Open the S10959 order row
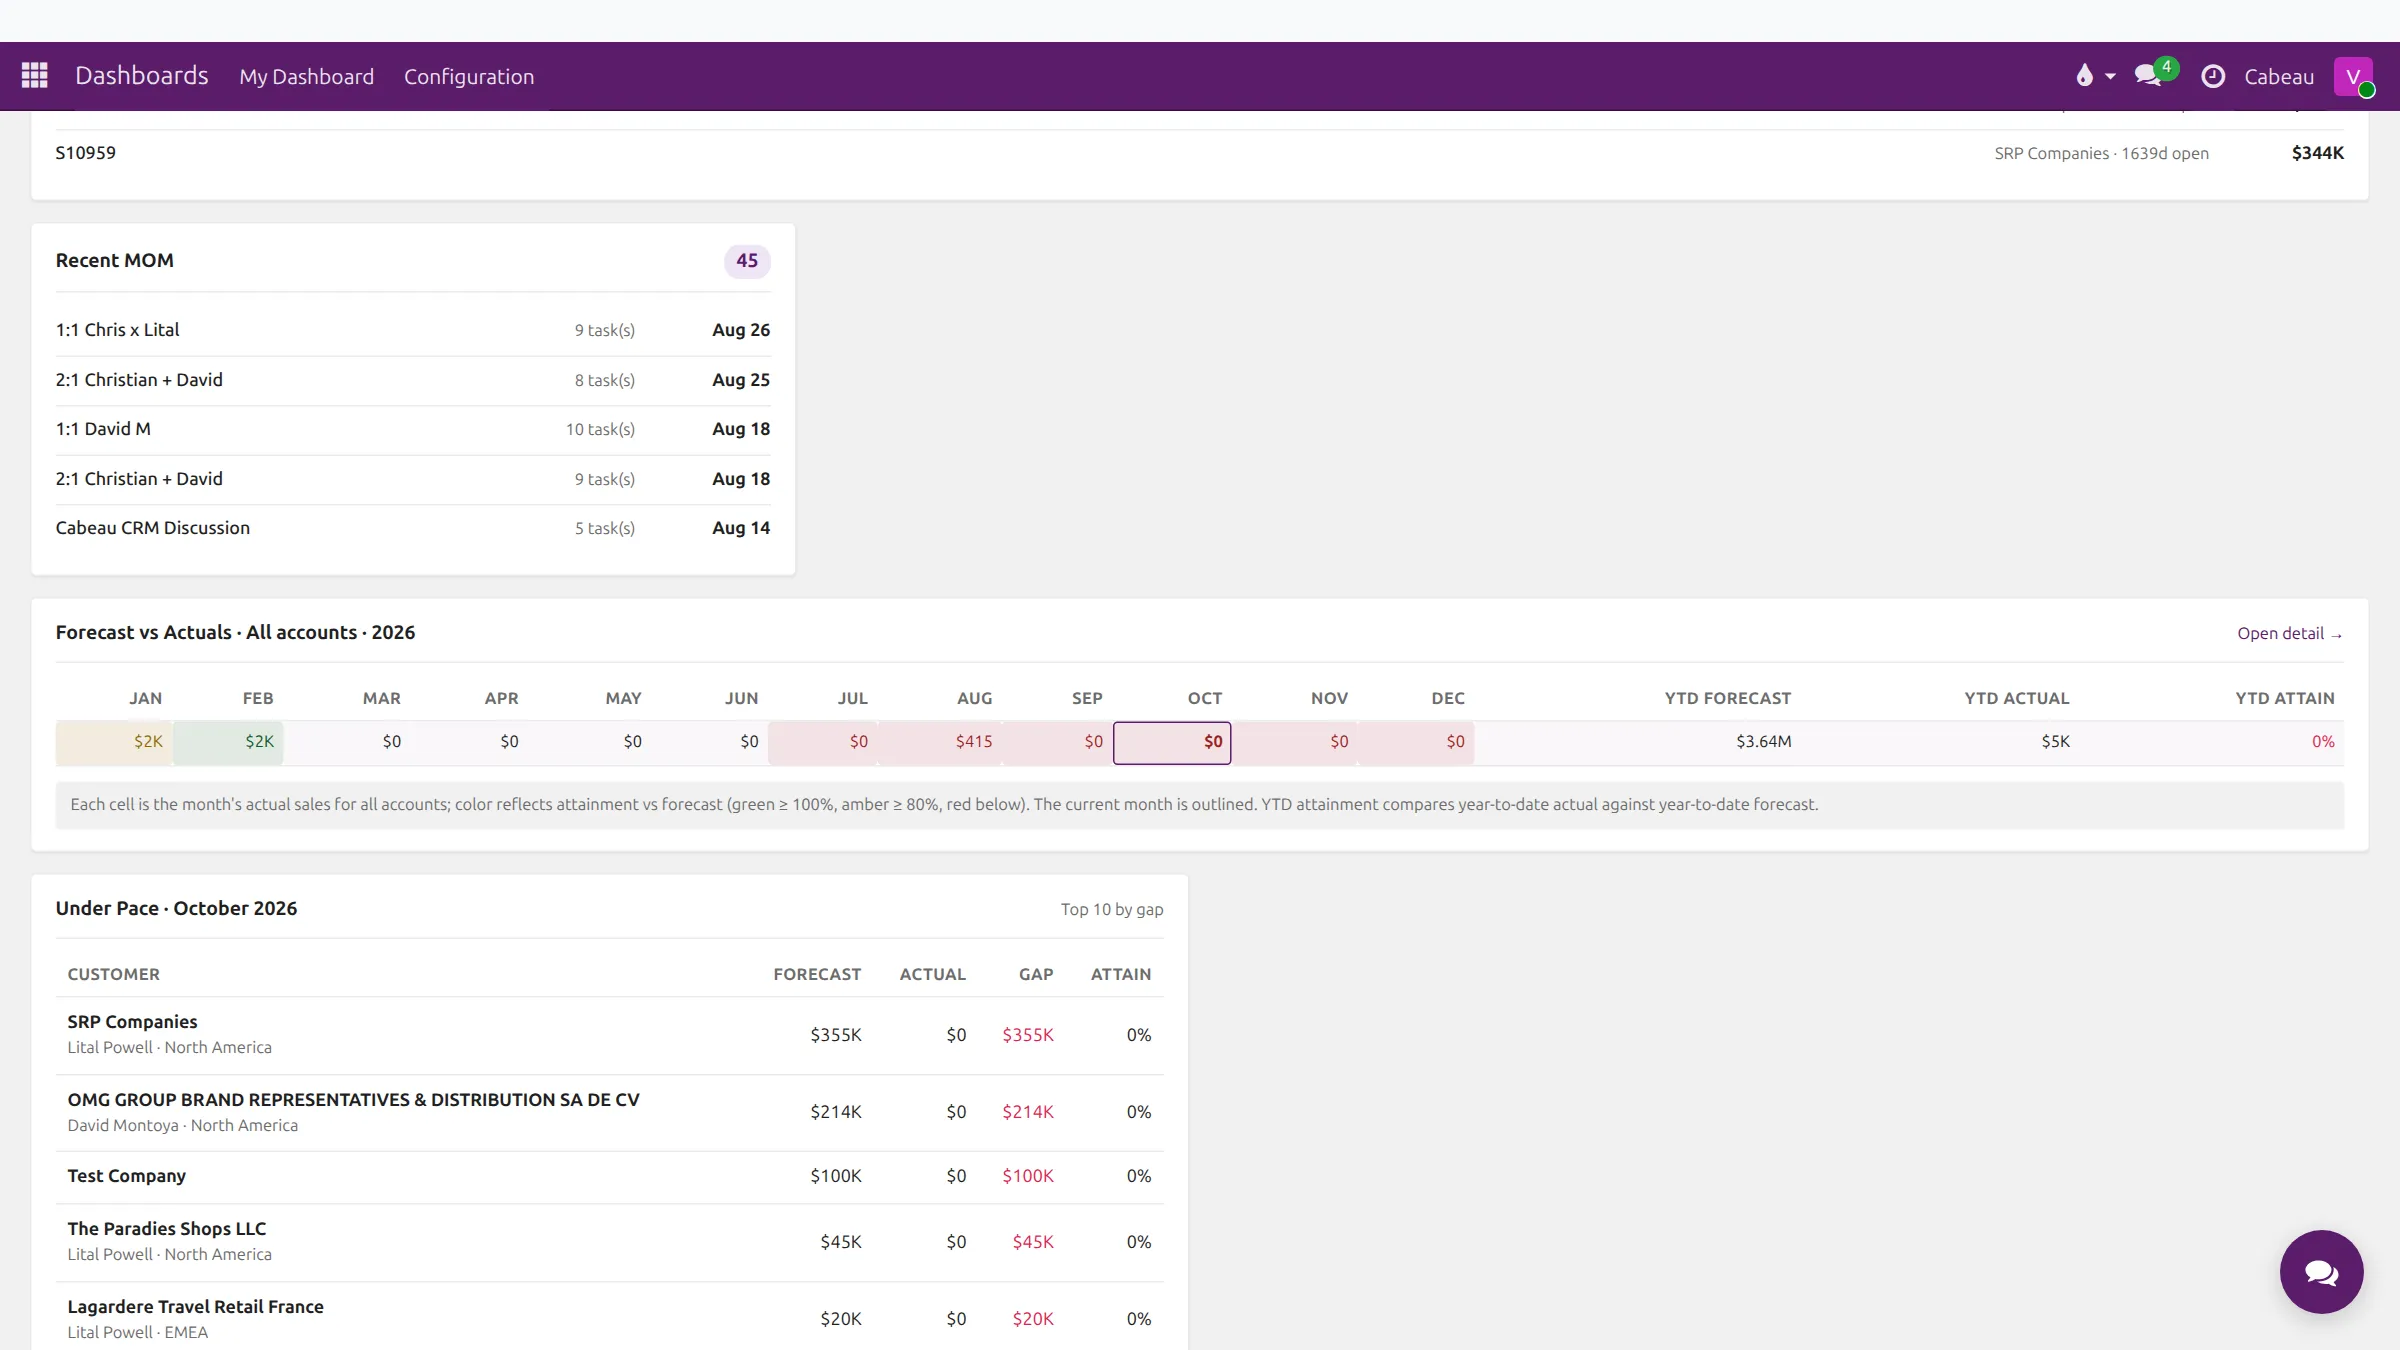This screenshot has height=1350, width=2400. pos(1200,153)
